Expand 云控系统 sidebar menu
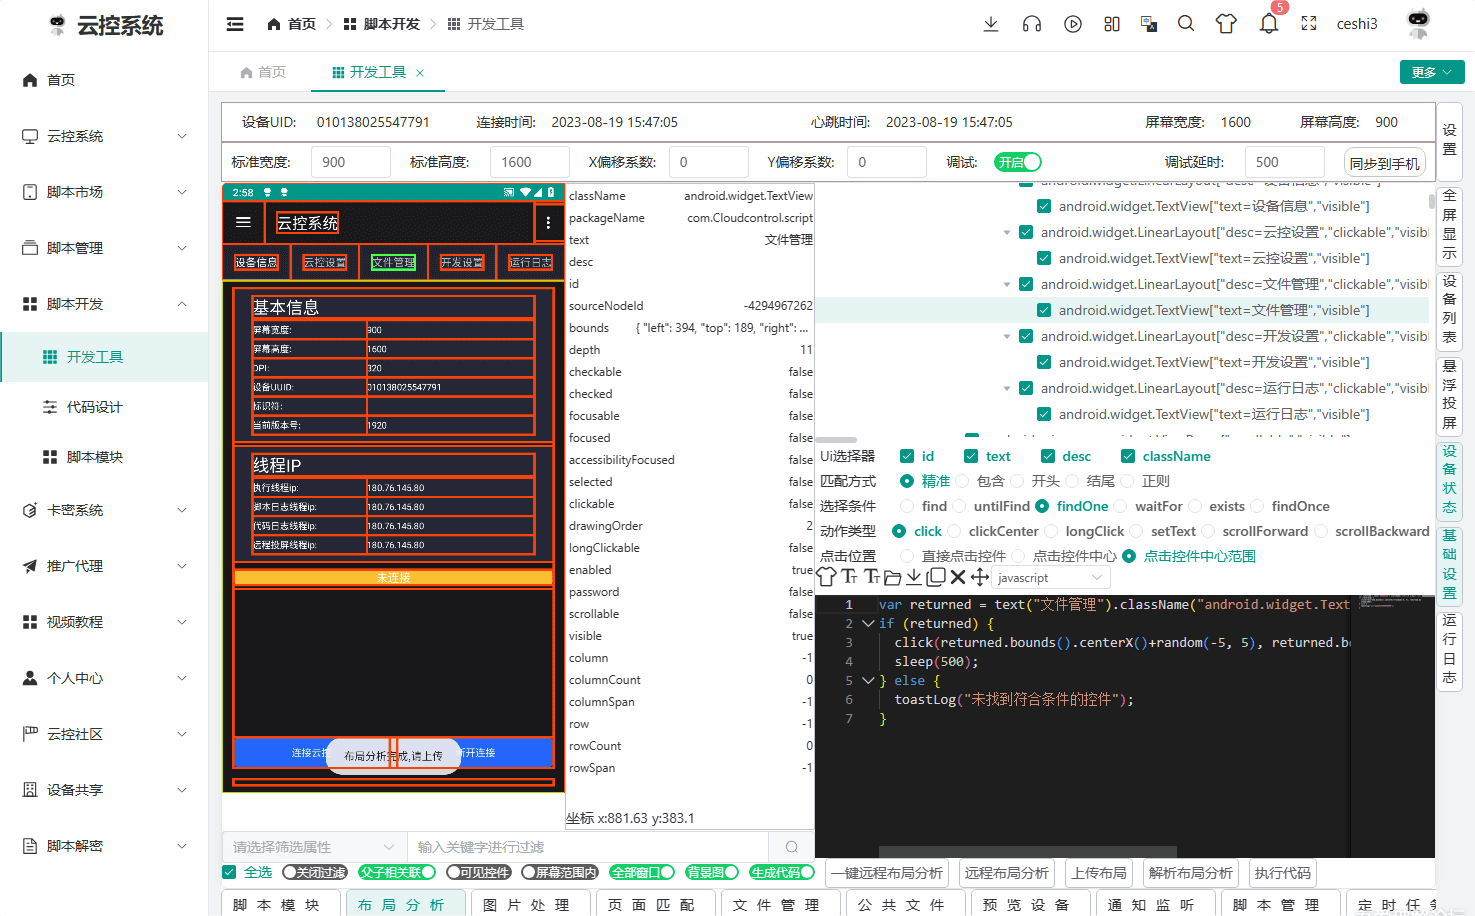The height and width of the screenshot is (916, 1475). (104, 136)
